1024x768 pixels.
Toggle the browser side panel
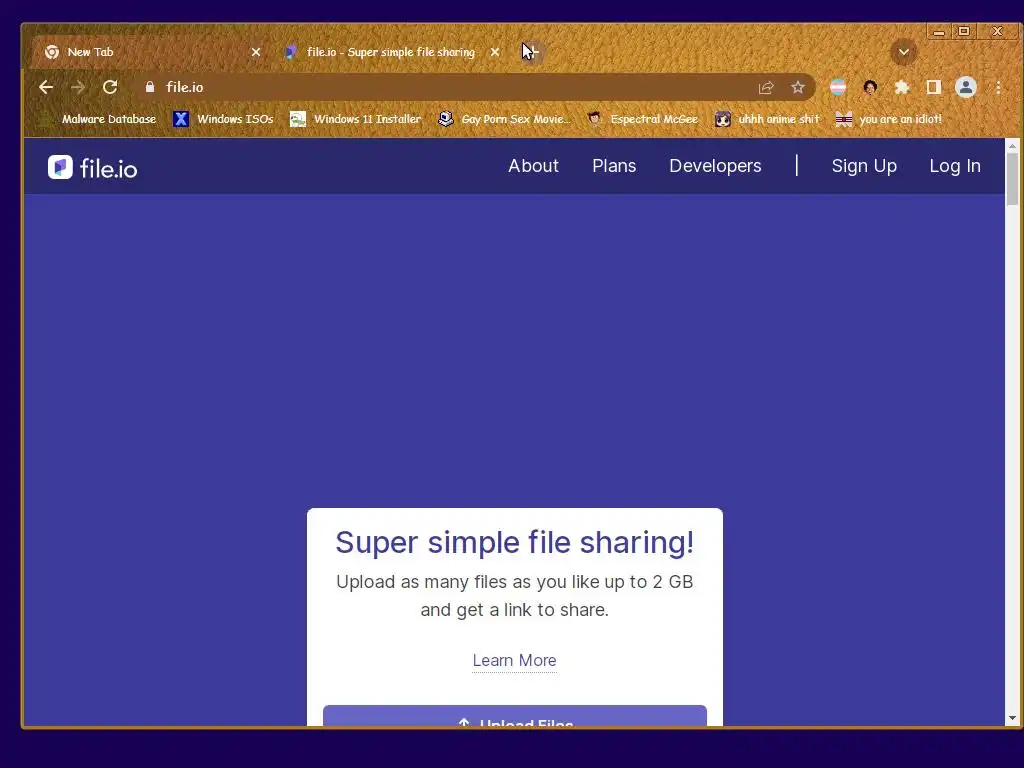coord(934,88)
